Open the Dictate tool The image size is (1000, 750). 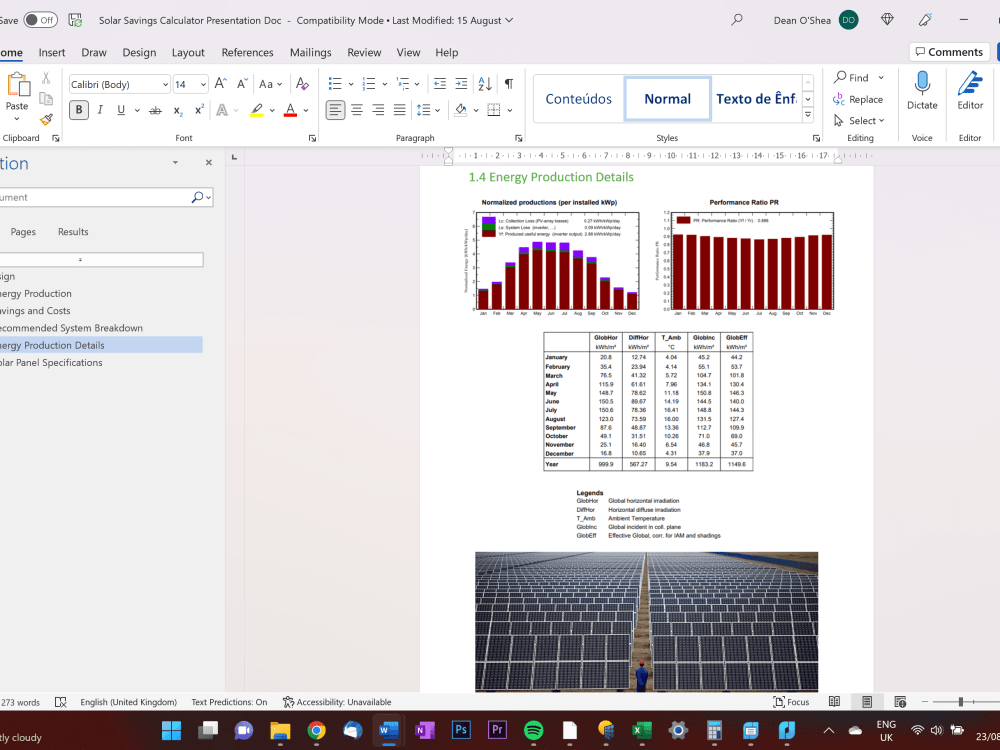(x=921, y=88)
